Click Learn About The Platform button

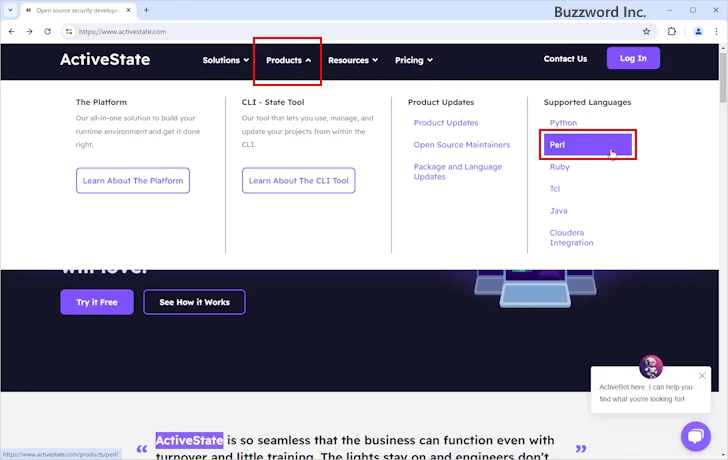coord(133,181)
